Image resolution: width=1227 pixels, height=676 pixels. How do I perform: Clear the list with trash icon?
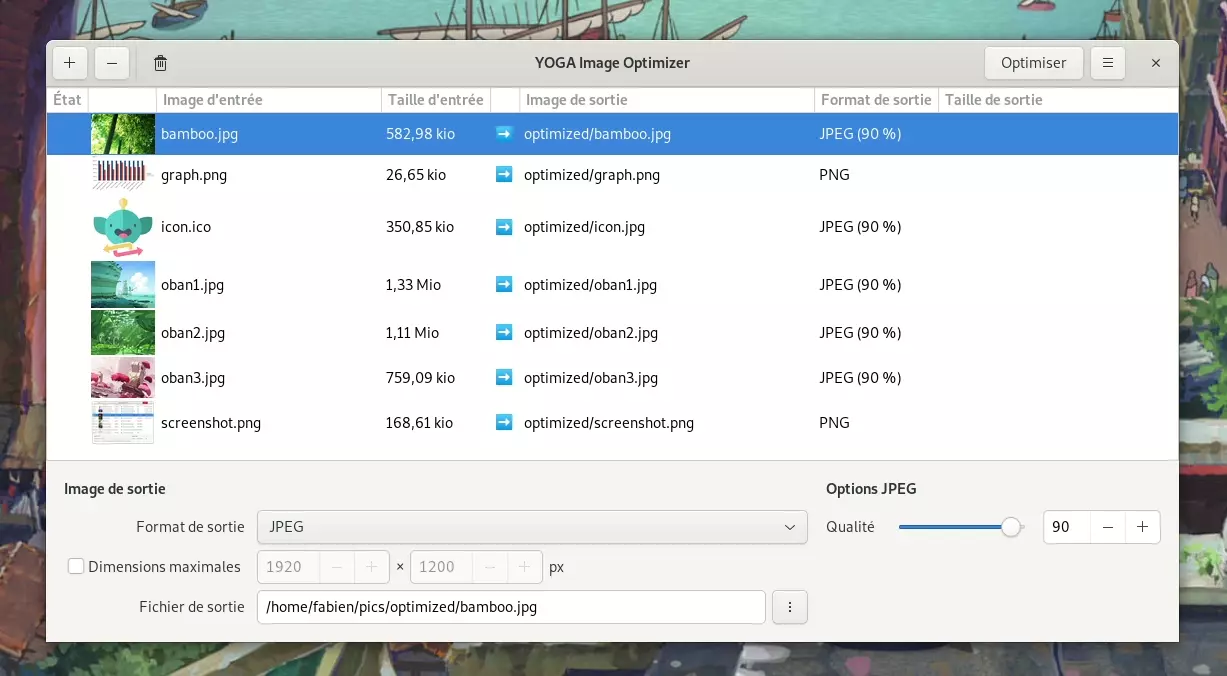coord(160,63)
